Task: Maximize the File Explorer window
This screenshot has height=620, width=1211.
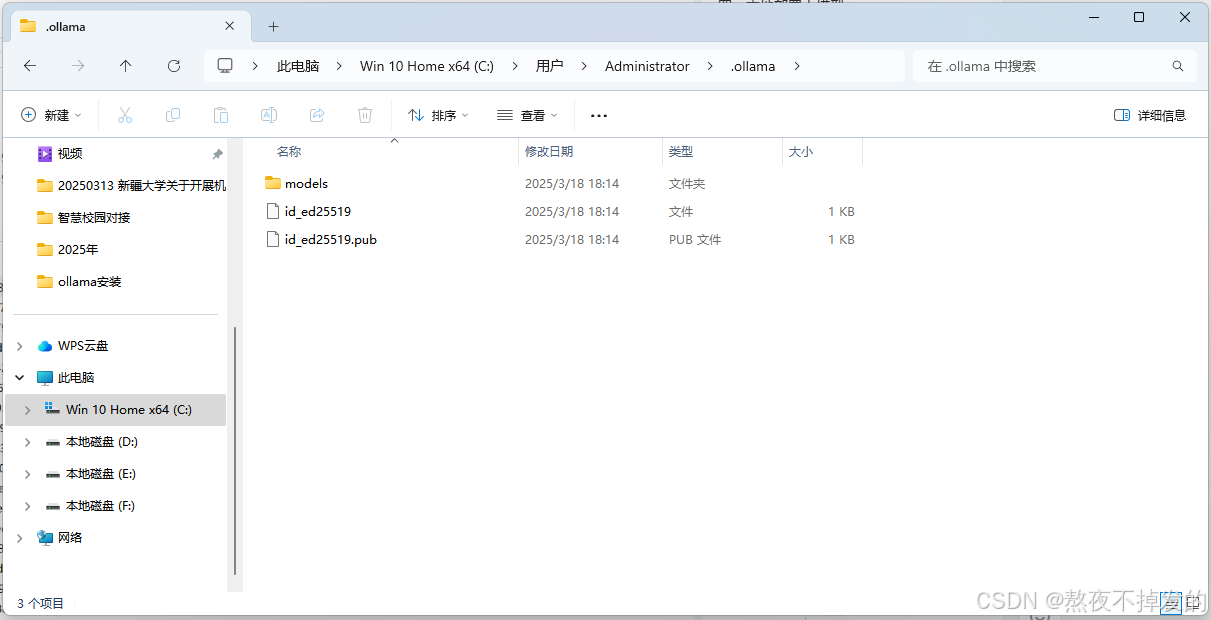Action: coord(1139,17)
